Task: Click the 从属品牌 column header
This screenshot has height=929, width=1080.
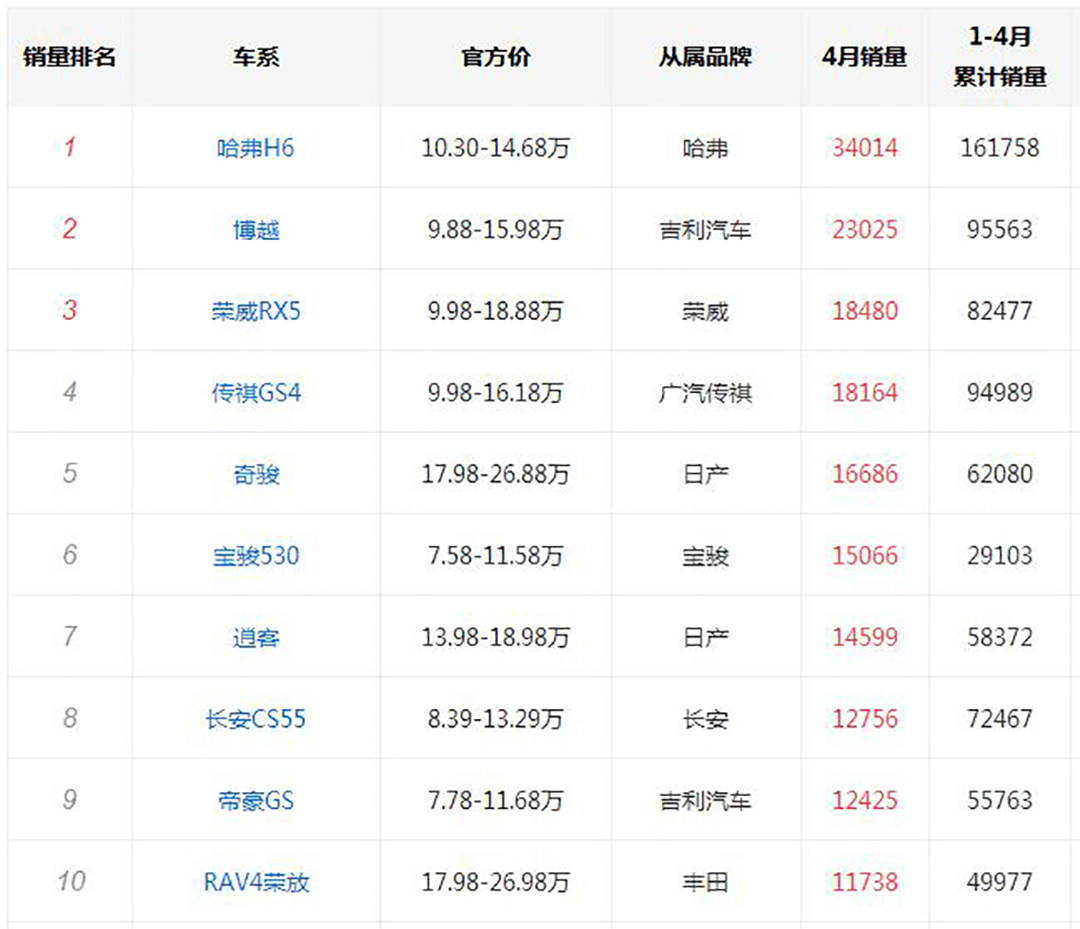Action: point(705,57)
